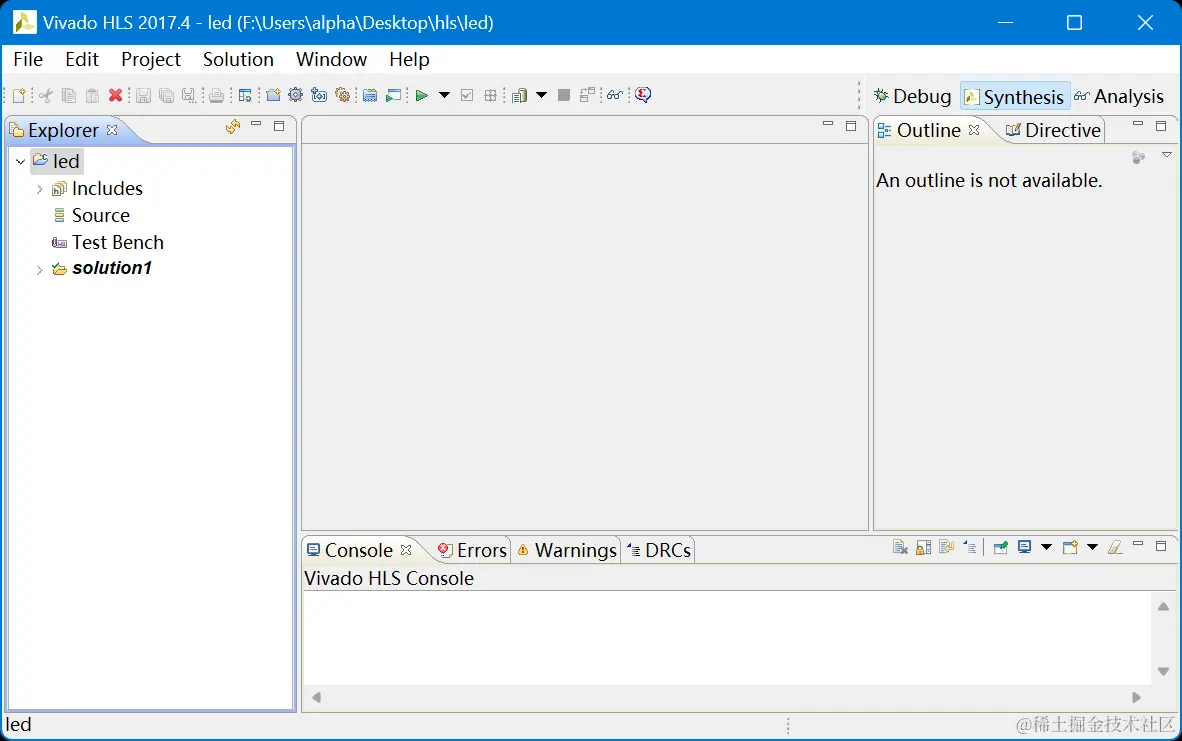Click the Compare Reports icon

point(587,95)
